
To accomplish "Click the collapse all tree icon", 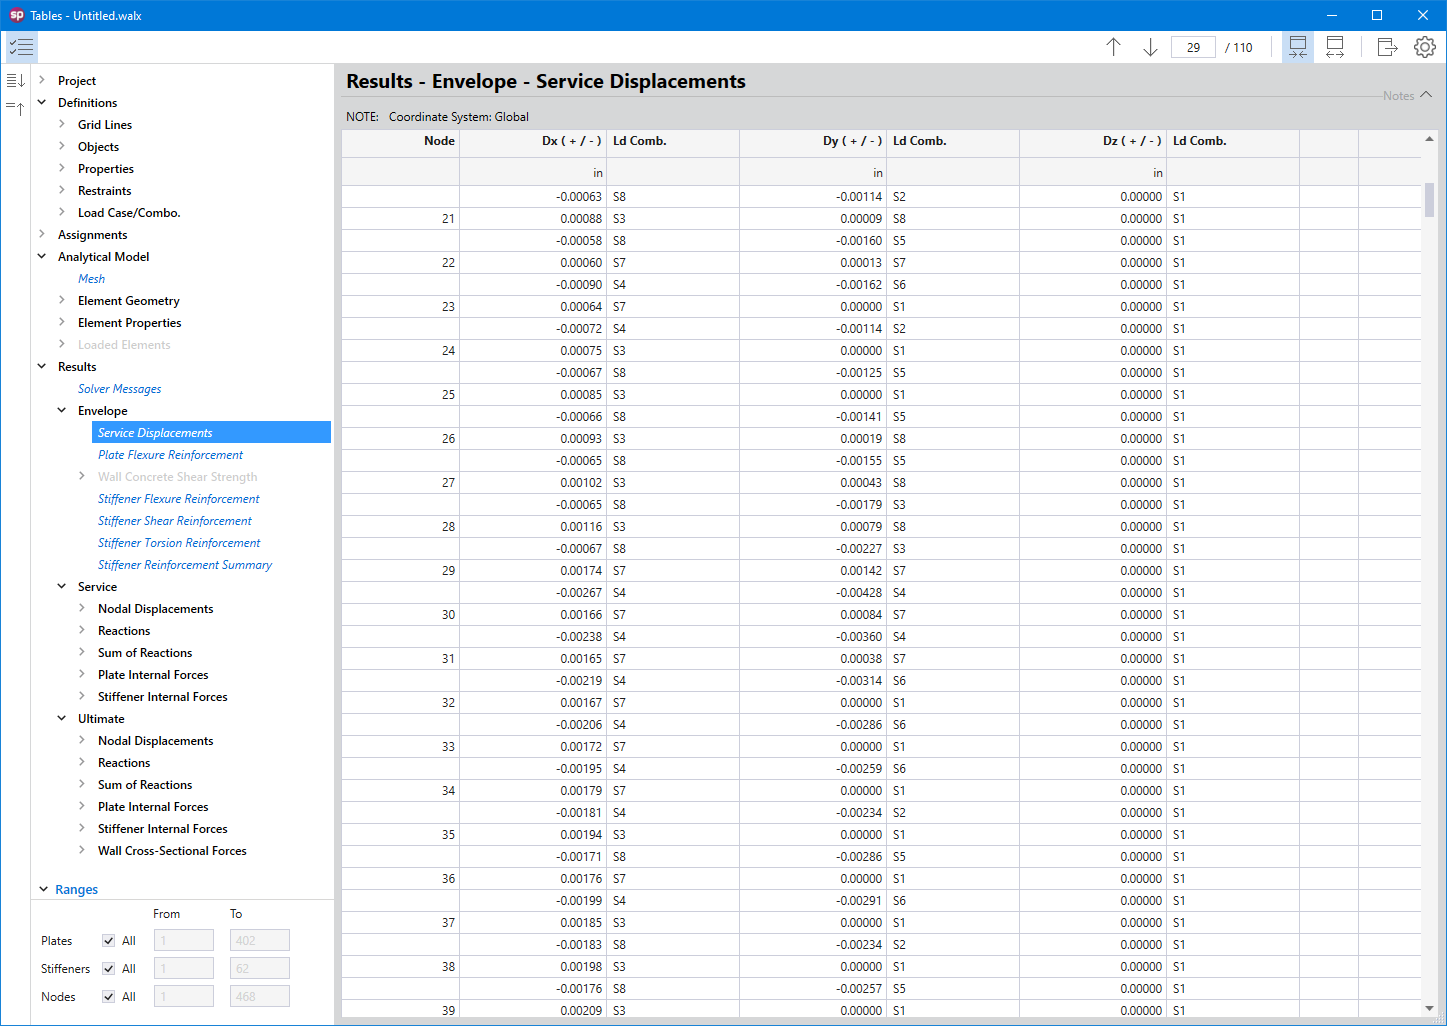I will [15, 107].
